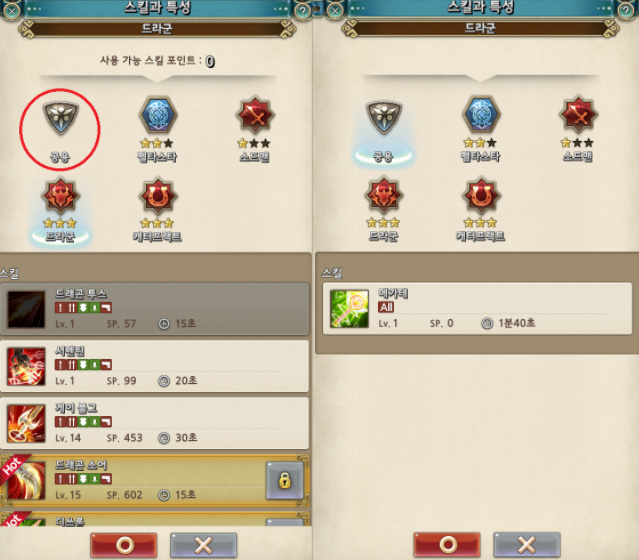The height and width of the screenshot is (560, 639).
Task: Cancel with gray X button in right panel
Action: pos(527,545)
